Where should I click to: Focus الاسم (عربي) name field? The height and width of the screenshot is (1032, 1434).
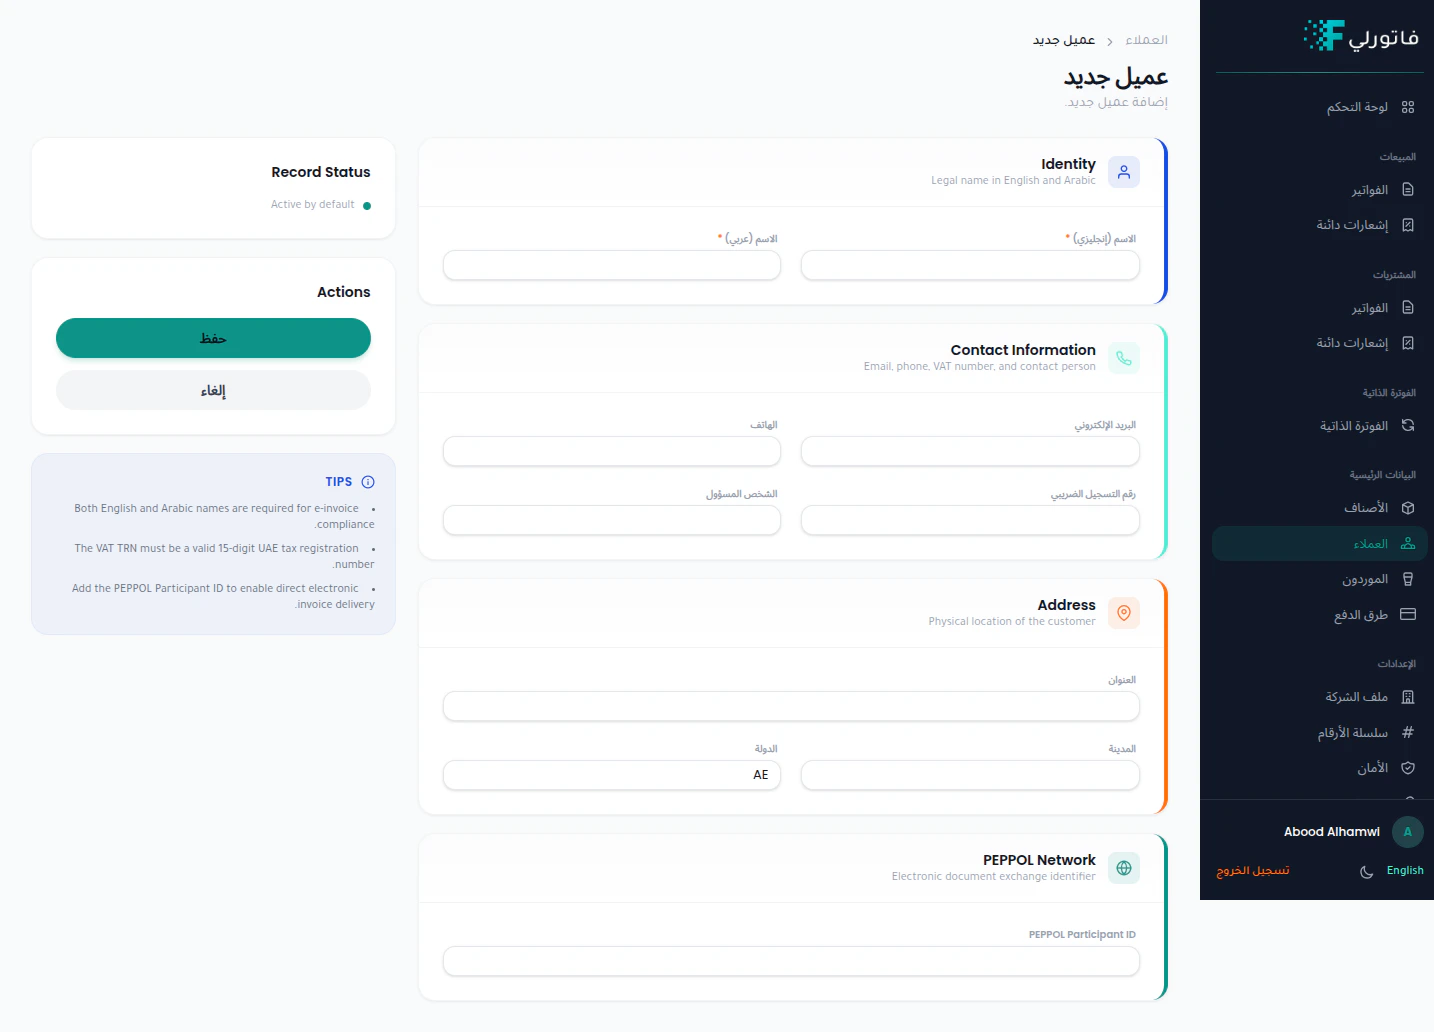coord(612,265)
